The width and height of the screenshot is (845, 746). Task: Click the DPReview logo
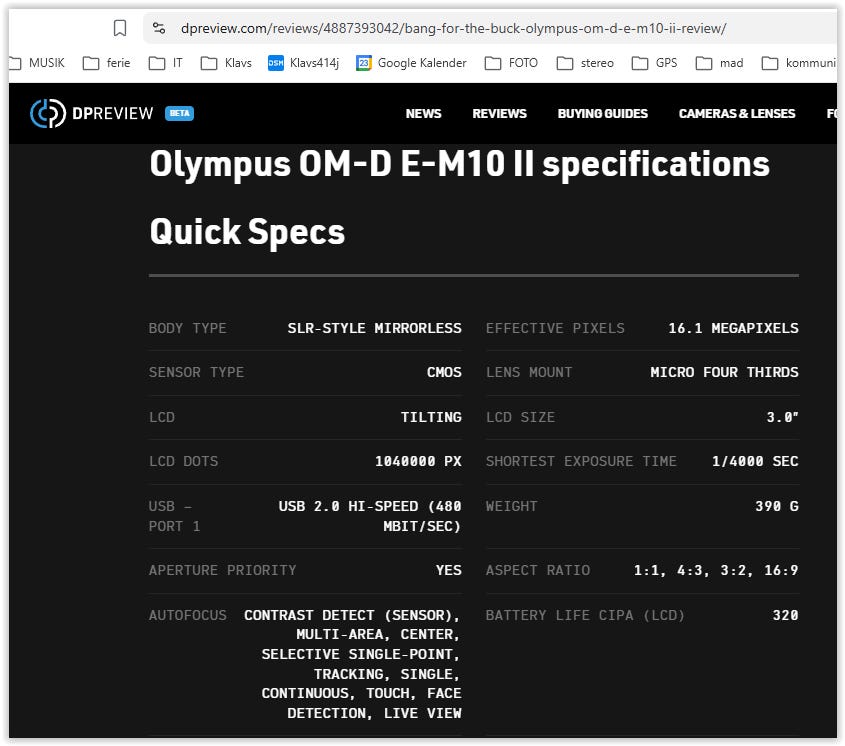point(92,113)
